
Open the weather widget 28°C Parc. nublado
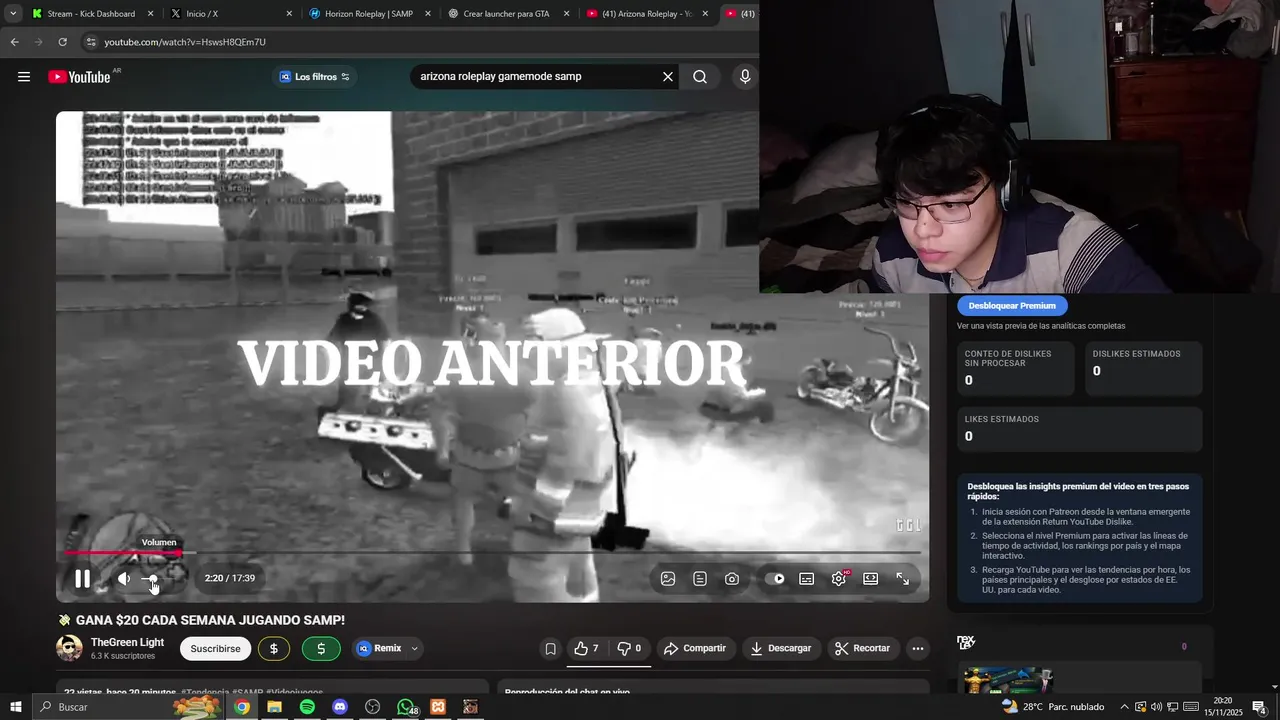[1053, 707]
